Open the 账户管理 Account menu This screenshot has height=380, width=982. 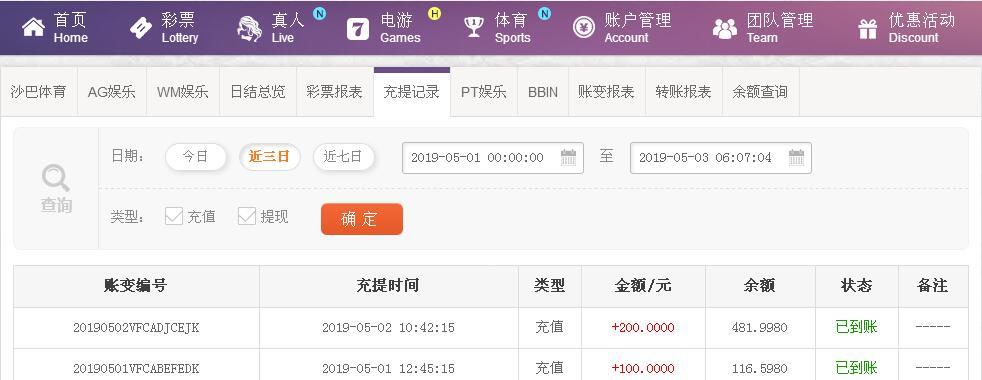point(622,28)
